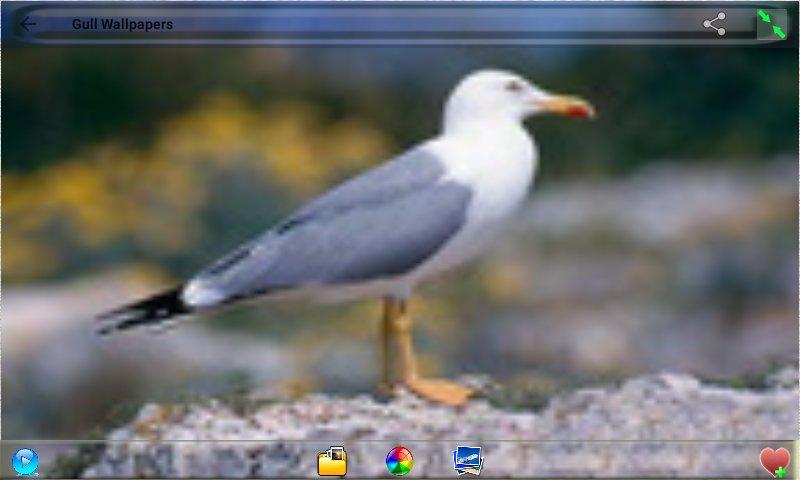Add to favorites with heart icon

(774, 462)
